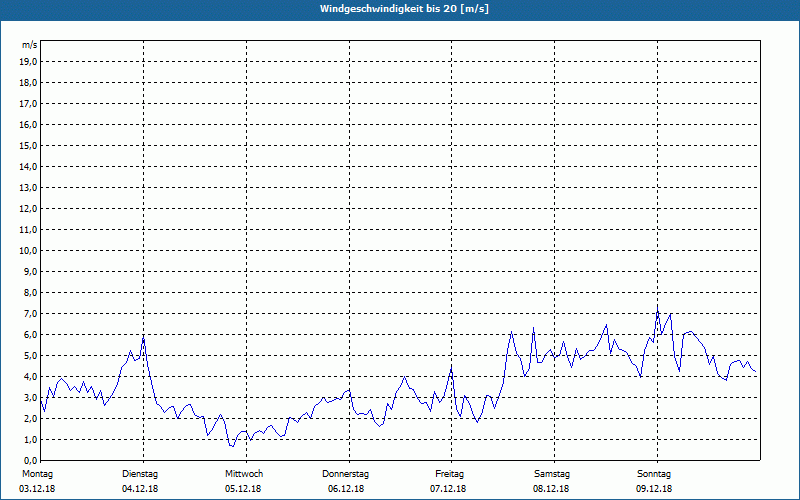Click the 12,0 y-axis label
Viewport: 800px width, 500px height.
coord(29,209)
